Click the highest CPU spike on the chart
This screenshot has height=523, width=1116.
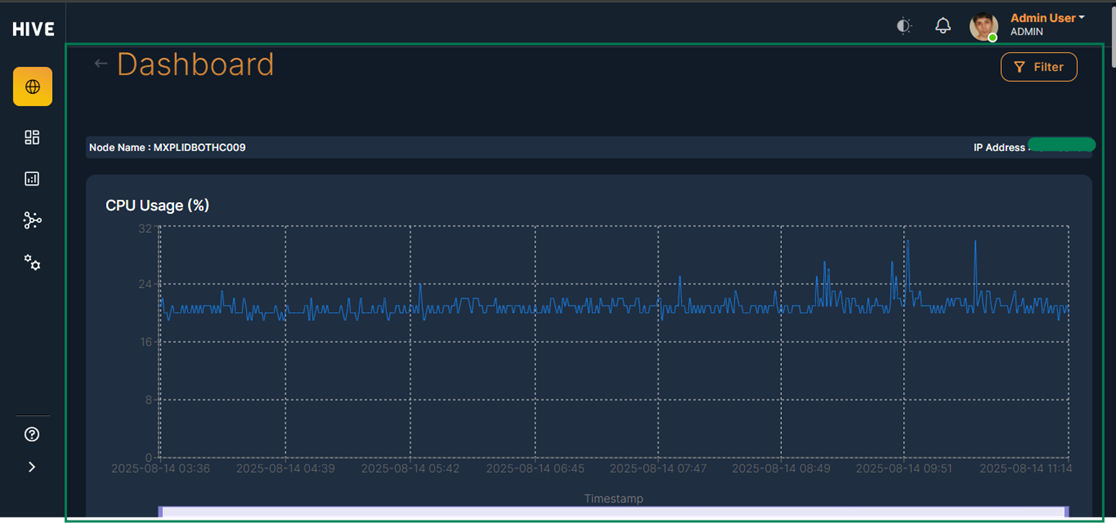coord(974,242)
